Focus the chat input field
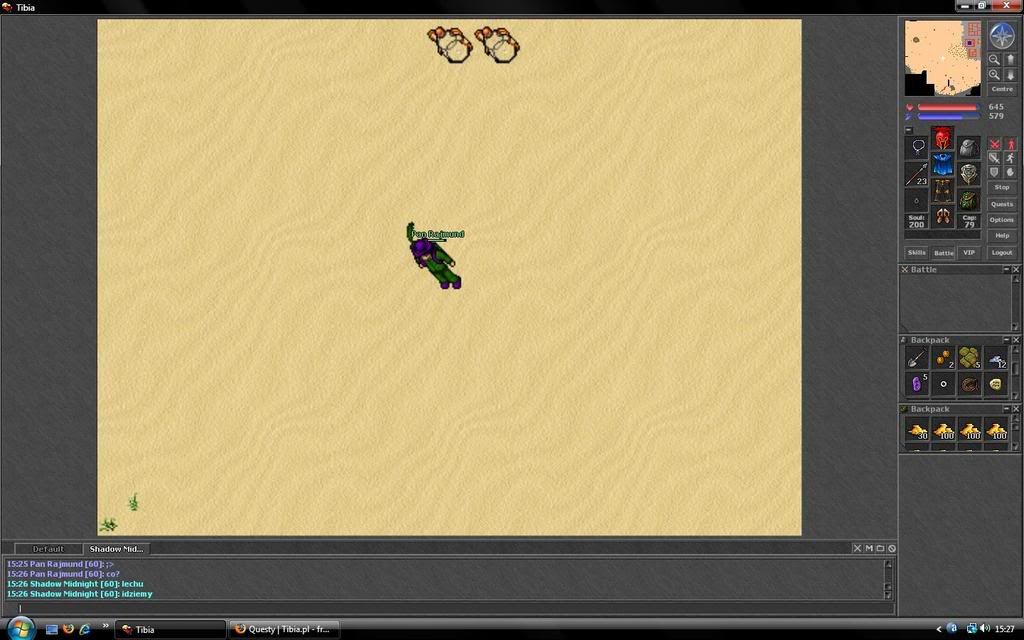The image size is (1024, 640). (x=449, y=608)
